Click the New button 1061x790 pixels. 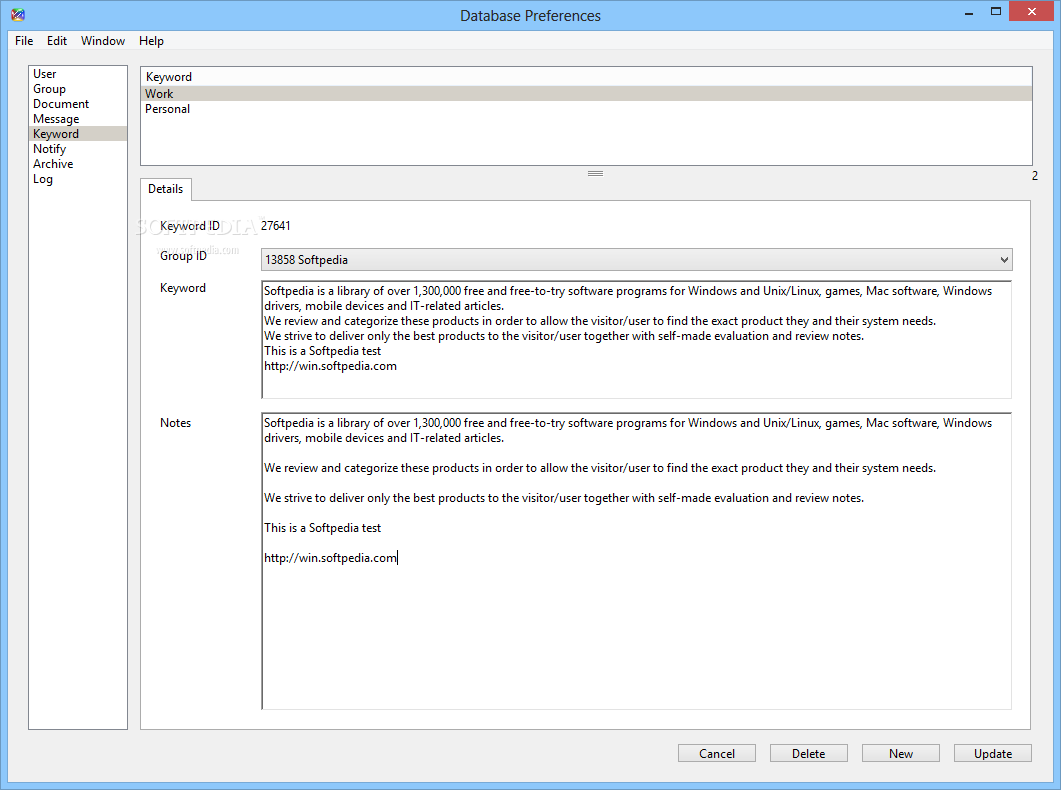[901, 753]
